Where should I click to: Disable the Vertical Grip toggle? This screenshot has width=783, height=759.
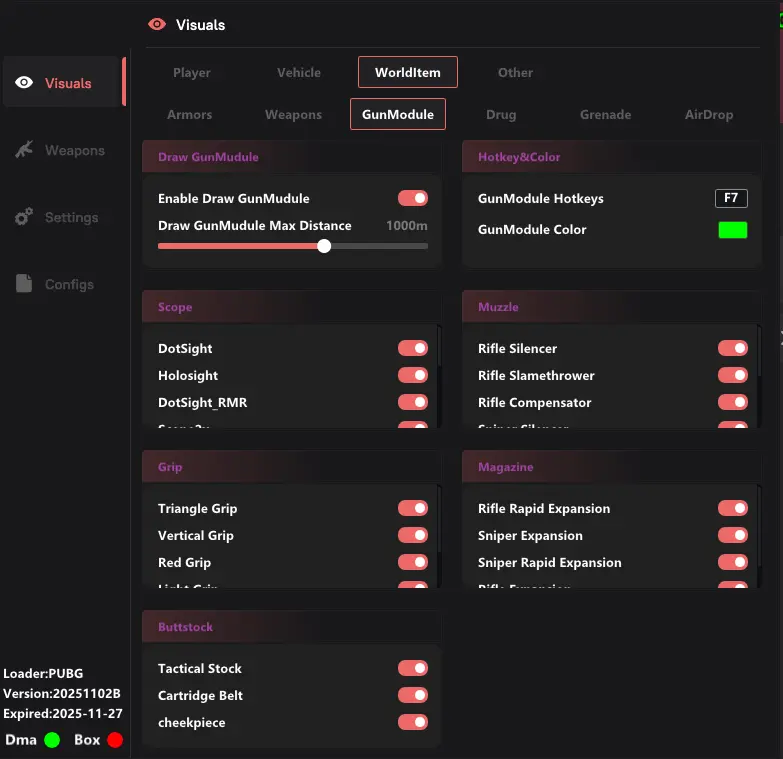click(413, 535)
